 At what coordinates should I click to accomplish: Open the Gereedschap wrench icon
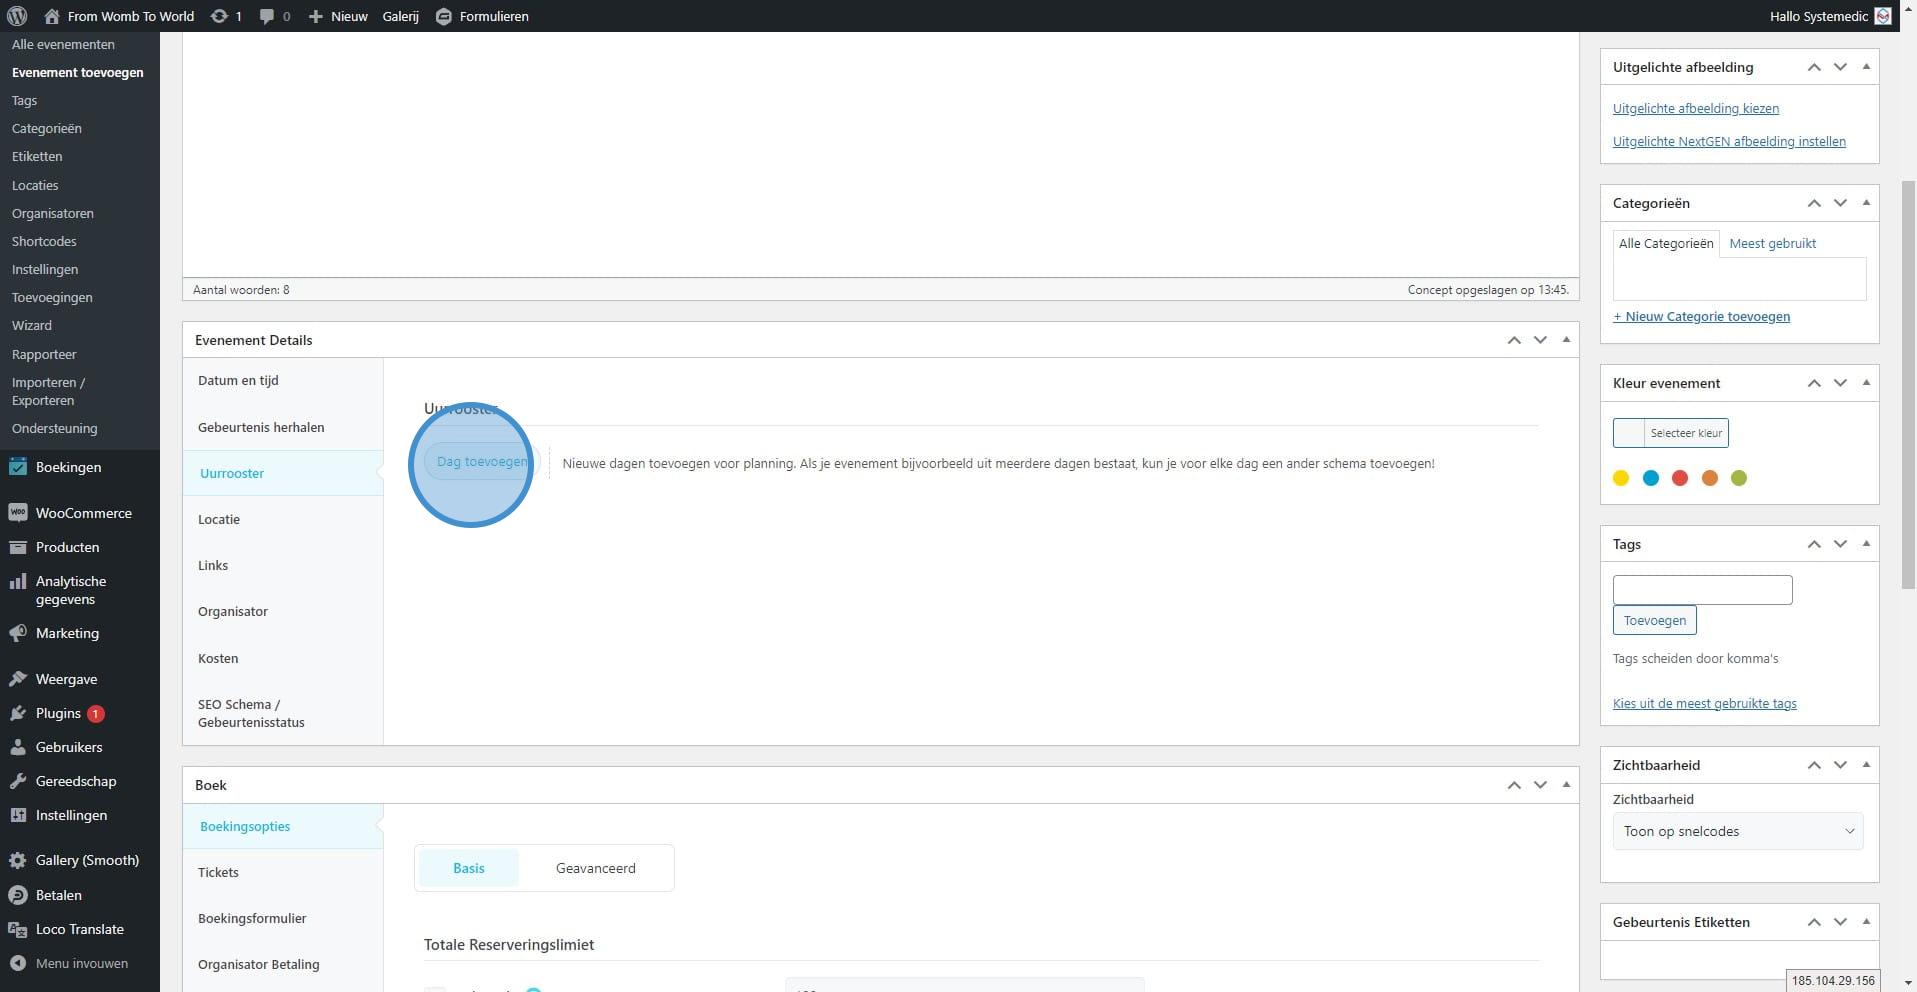point(17,781)
